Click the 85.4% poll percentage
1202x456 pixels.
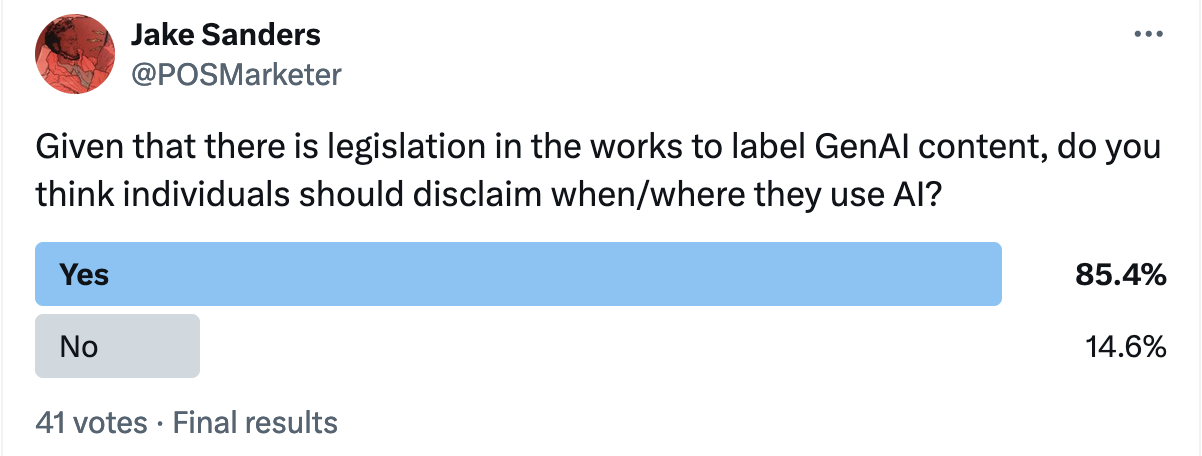tap(1120, 275)
